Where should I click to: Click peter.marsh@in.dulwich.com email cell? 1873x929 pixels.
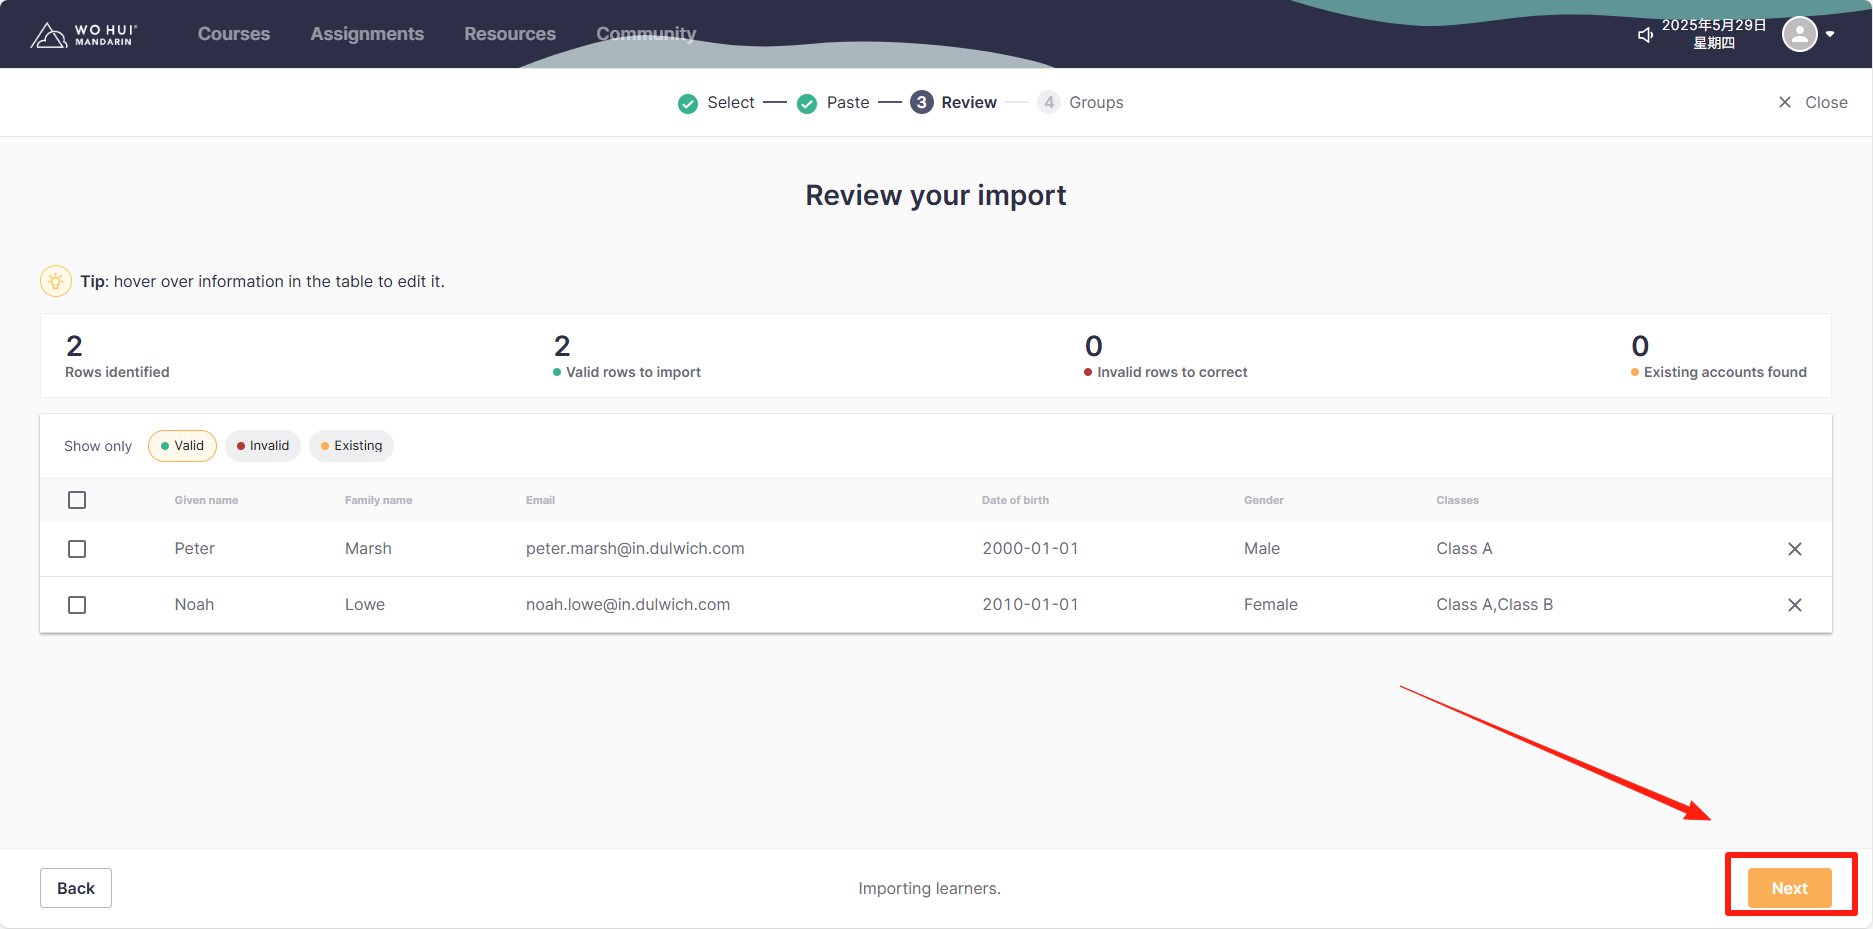click(x=635, y=549)
